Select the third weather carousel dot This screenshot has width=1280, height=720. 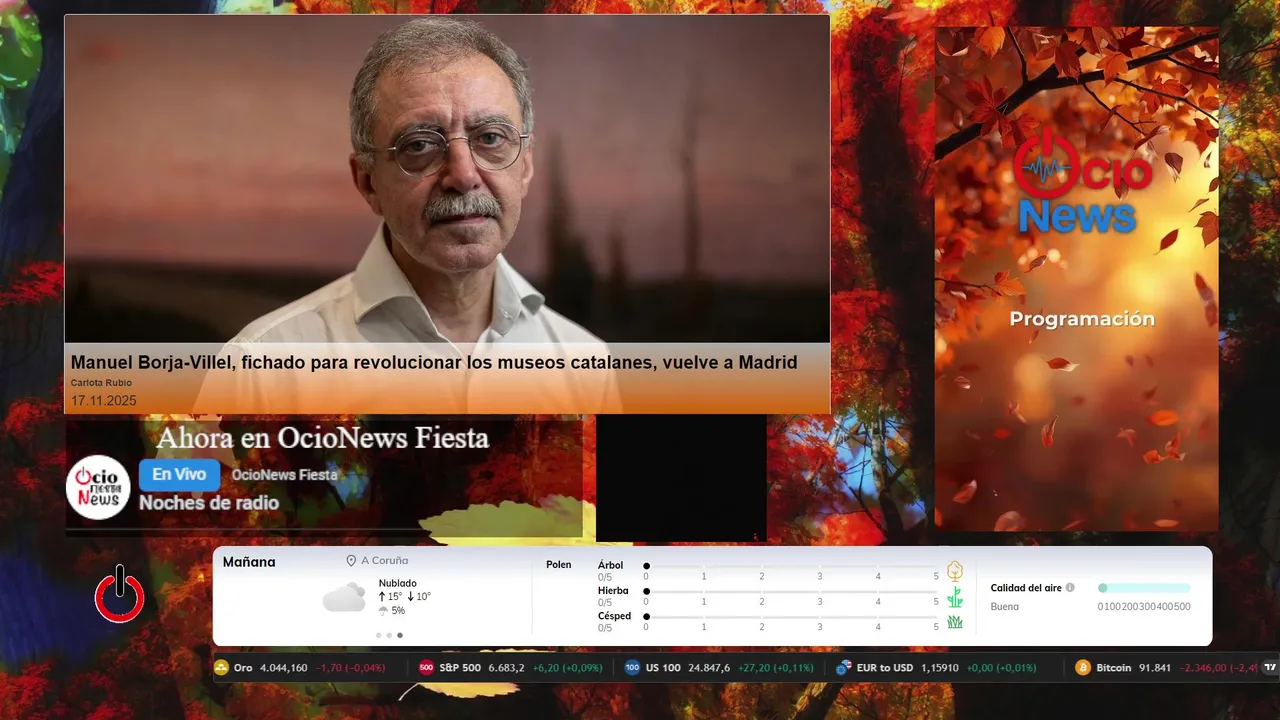400,635
